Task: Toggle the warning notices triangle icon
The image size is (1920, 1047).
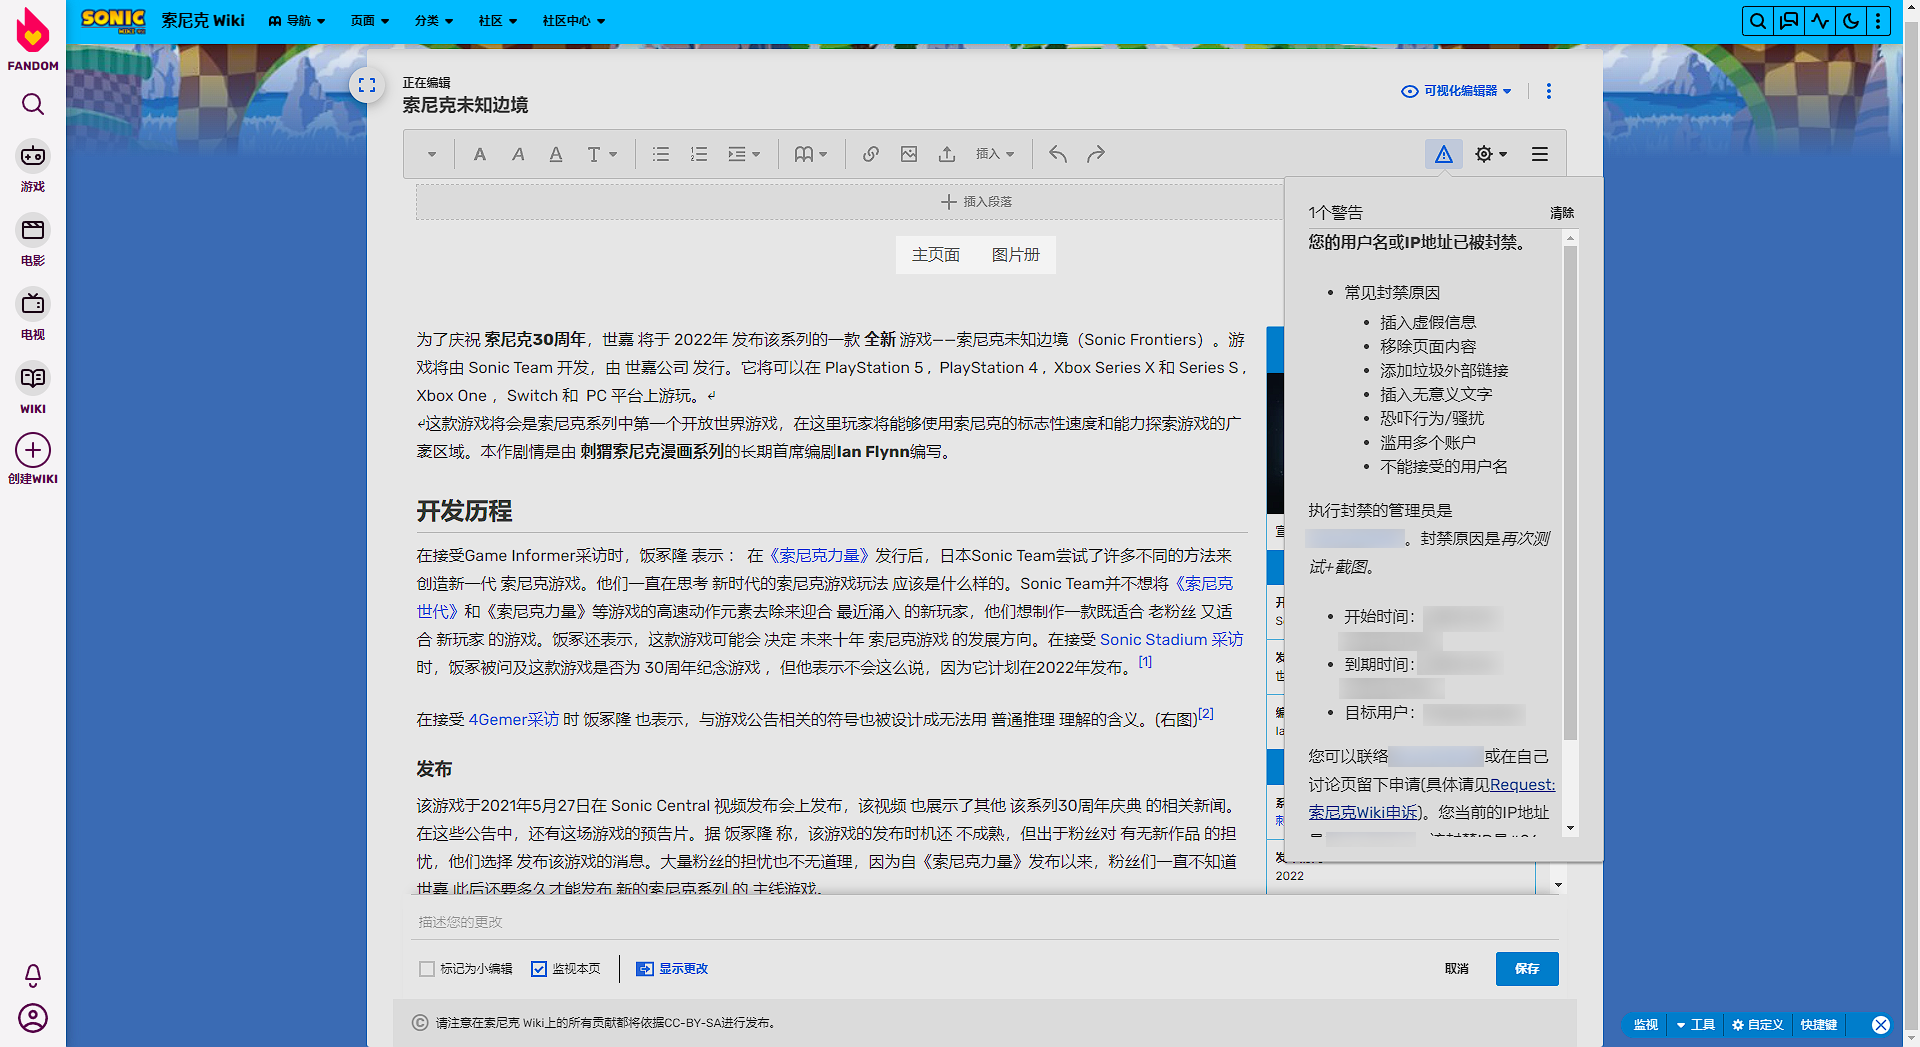Action: click(x=1444, y=154)
